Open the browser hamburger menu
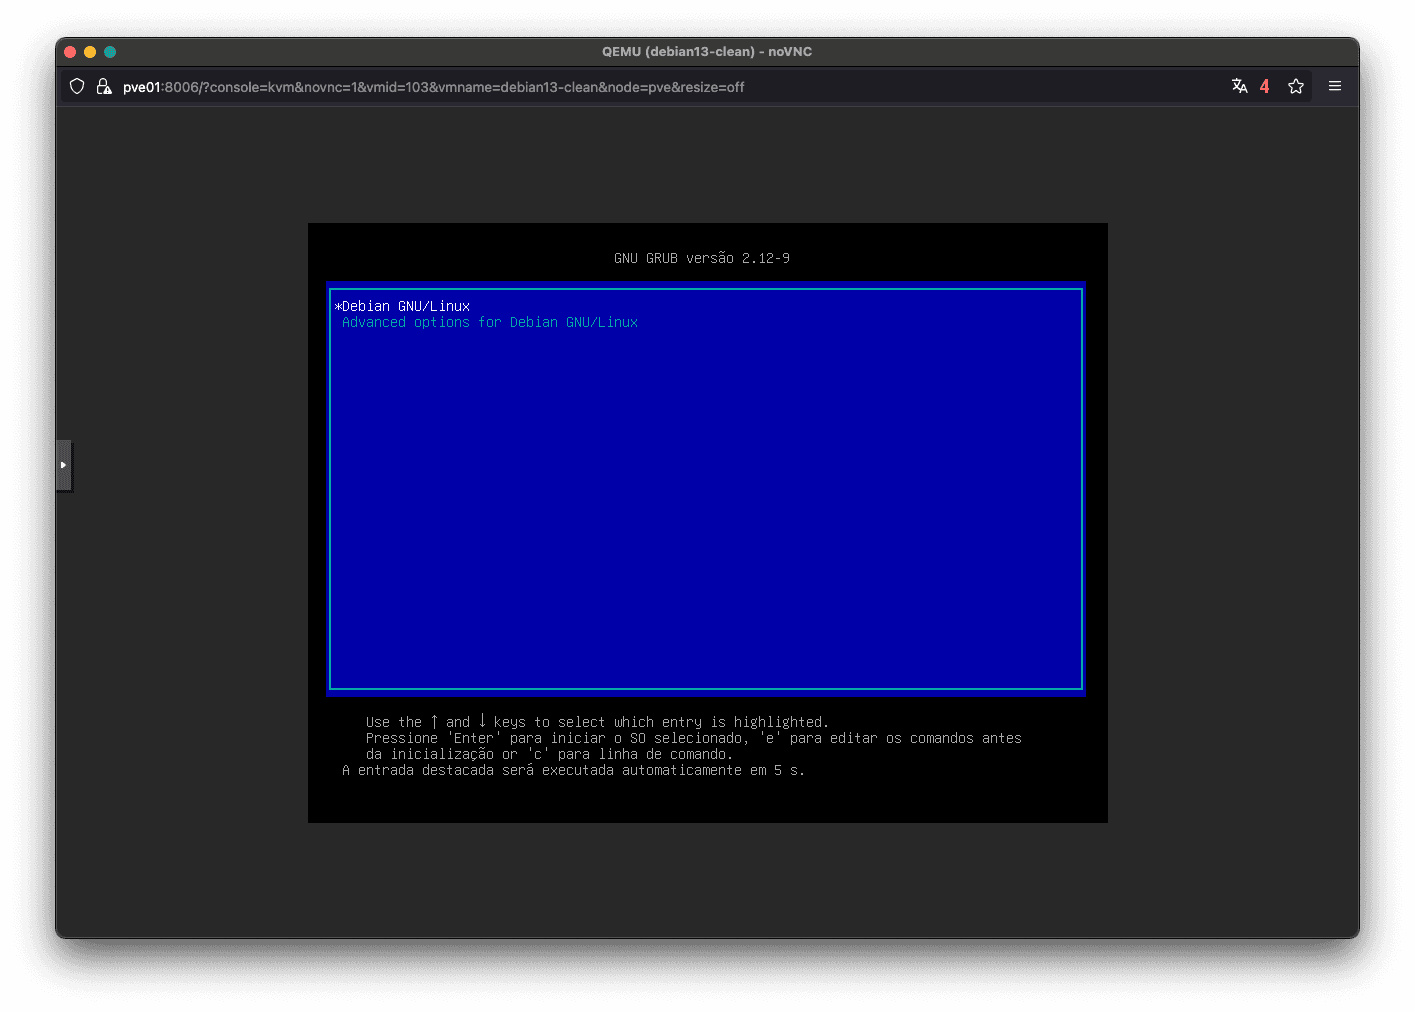This screenshot has width=1415, height=1012. (1334, 86)
